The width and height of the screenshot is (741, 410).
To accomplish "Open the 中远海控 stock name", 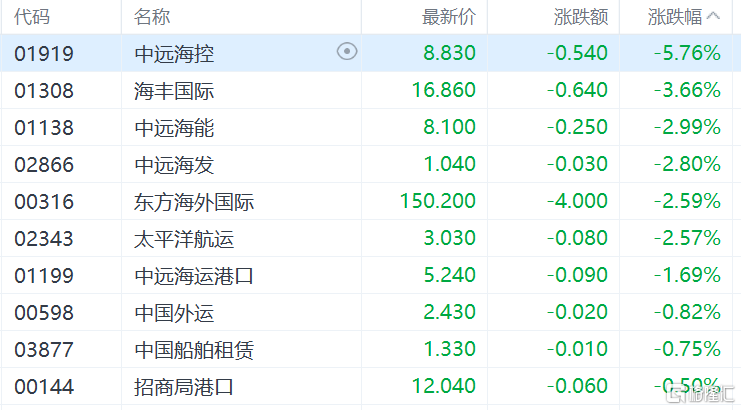I will (174, 53).
